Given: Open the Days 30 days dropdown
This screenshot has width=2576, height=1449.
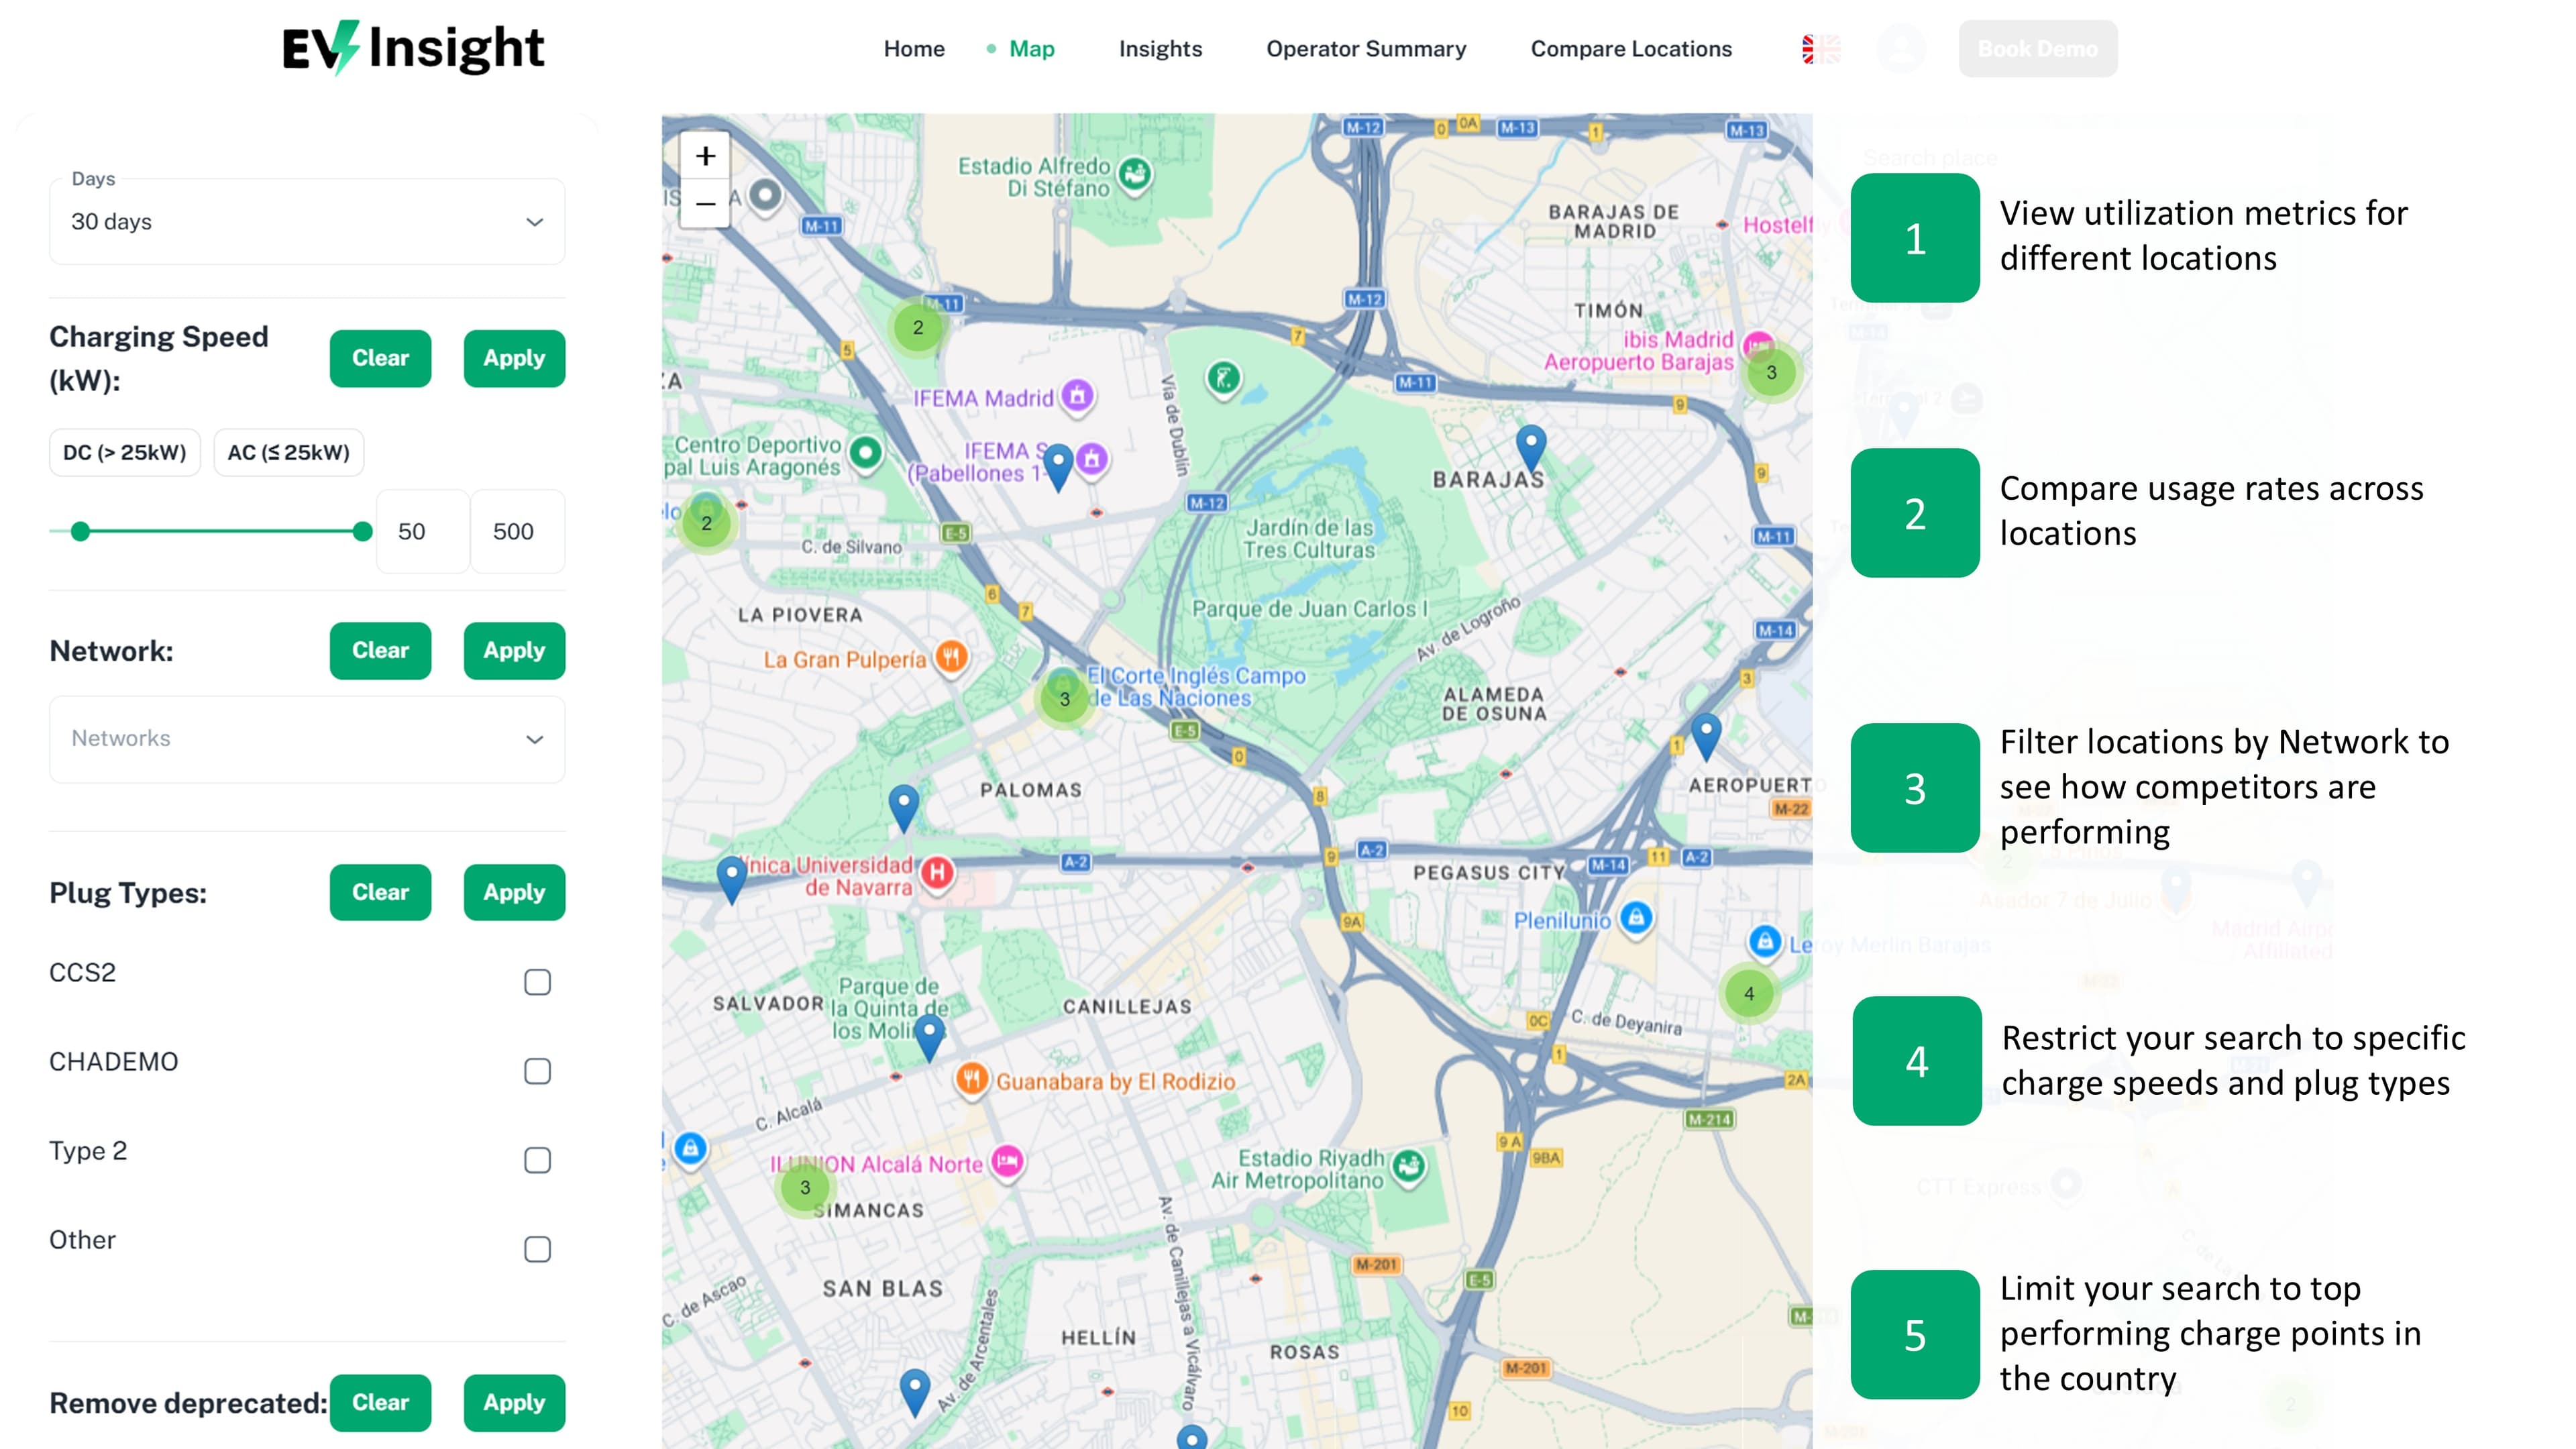Looking at the screenshot, I should point(307,222).
